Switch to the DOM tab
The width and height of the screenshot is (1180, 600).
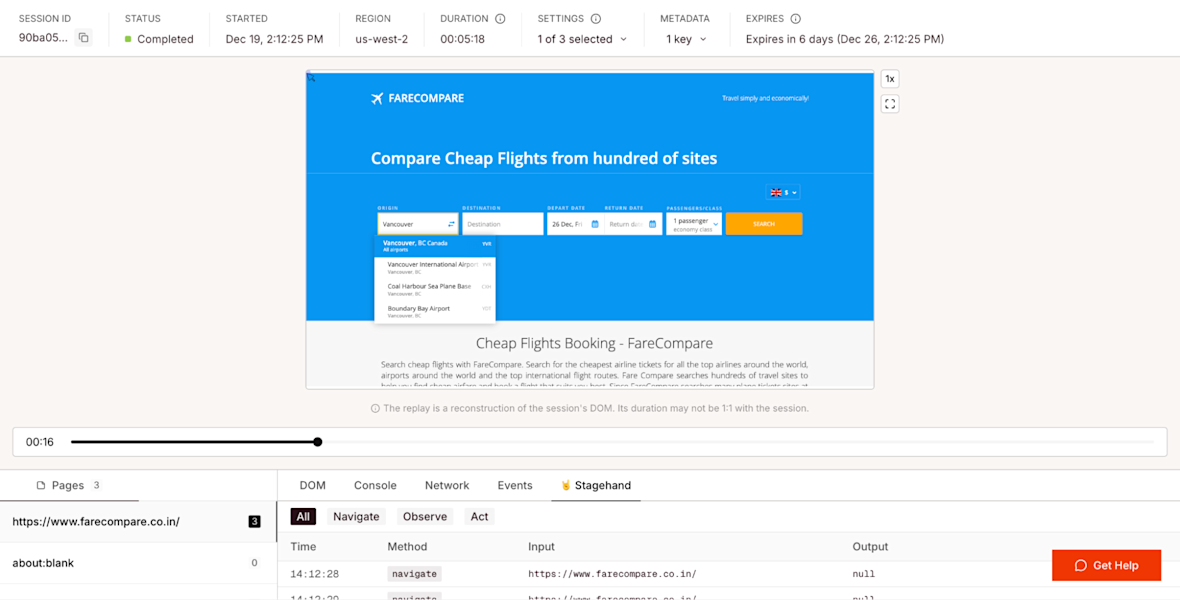tap(312, 486)
